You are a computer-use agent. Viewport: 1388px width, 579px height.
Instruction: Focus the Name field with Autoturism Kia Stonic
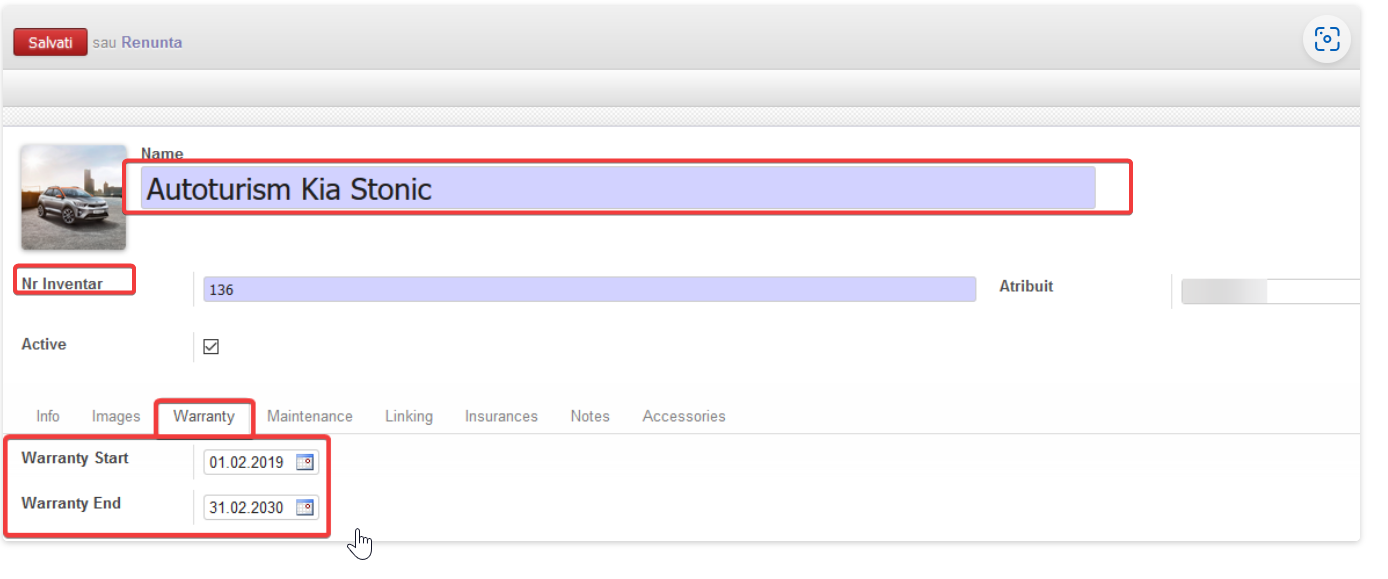[618, 188]
